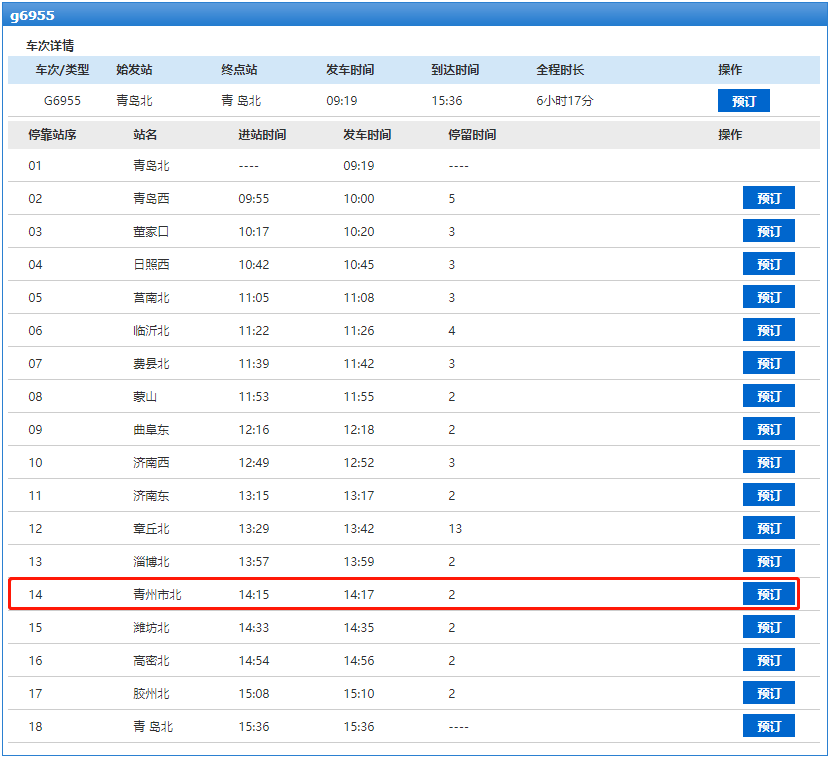
Task: Select the 青州市北 station name
Action: (x=157, y=595)
